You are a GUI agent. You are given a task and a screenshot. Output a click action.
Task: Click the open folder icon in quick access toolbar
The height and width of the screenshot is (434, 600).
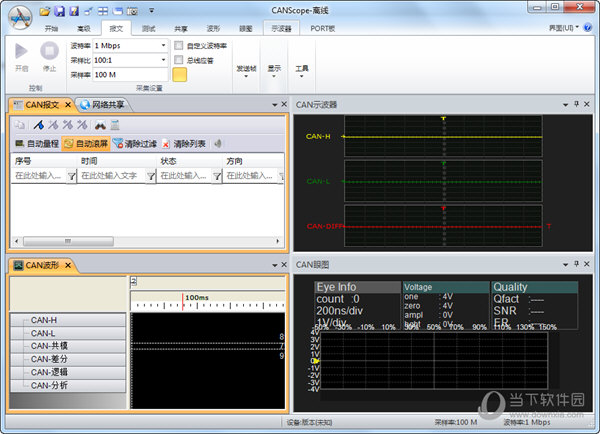click(45, 11)
